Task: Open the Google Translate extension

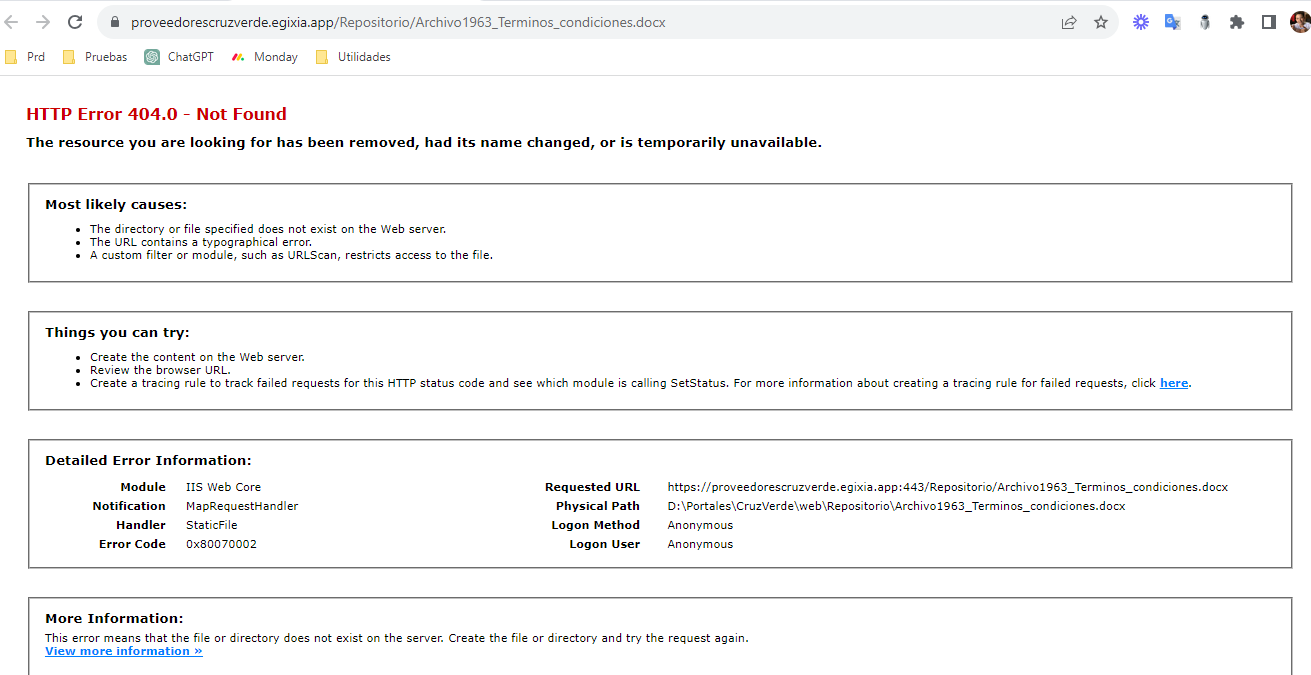Action: click(x=1173, y=22)
